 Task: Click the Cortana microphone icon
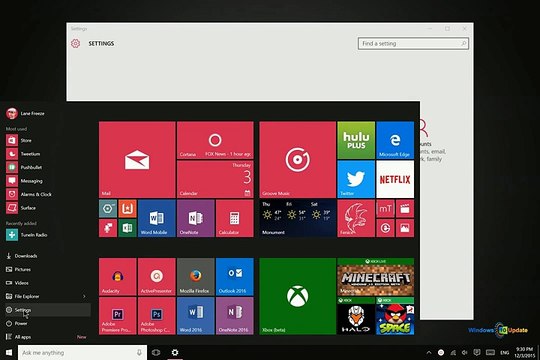coord(139,352)
